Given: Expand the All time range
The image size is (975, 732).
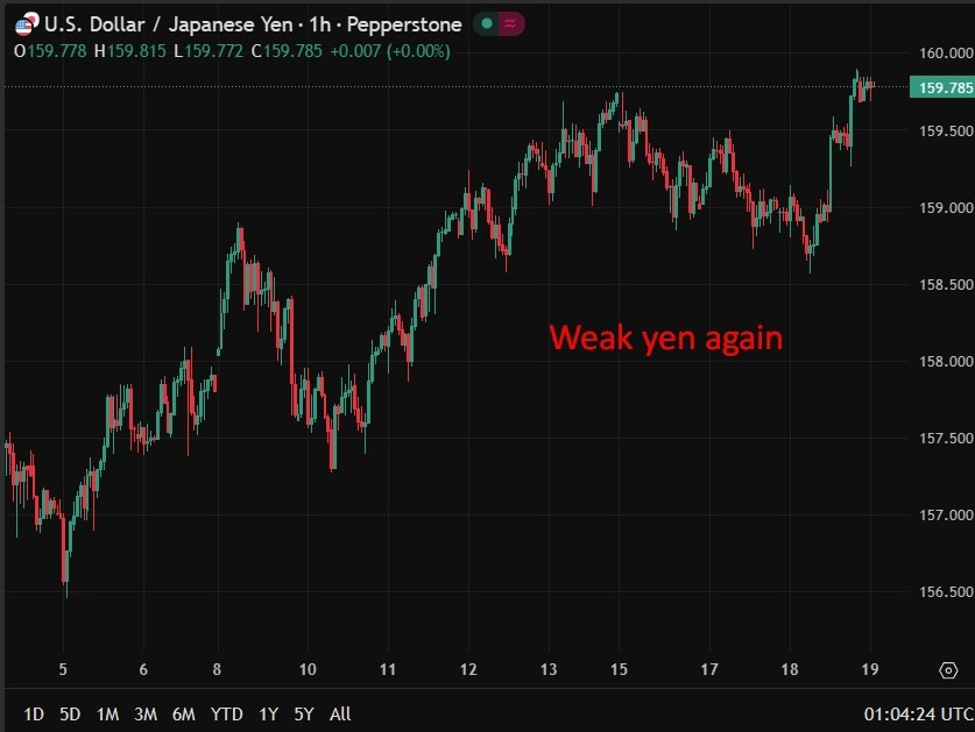Looking at the screenshot, I should click(340, 715).
